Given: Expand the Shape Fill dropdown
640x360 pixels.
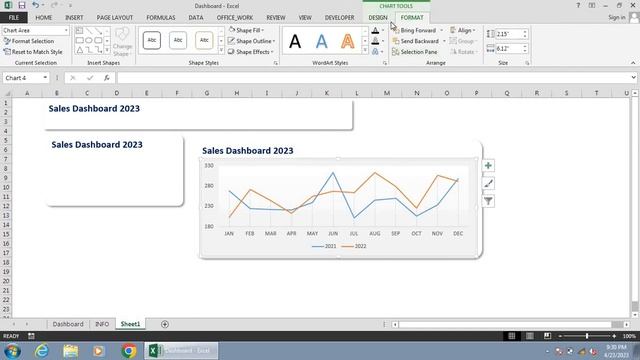Looking at the screenshot, I should tap(263, 31).
